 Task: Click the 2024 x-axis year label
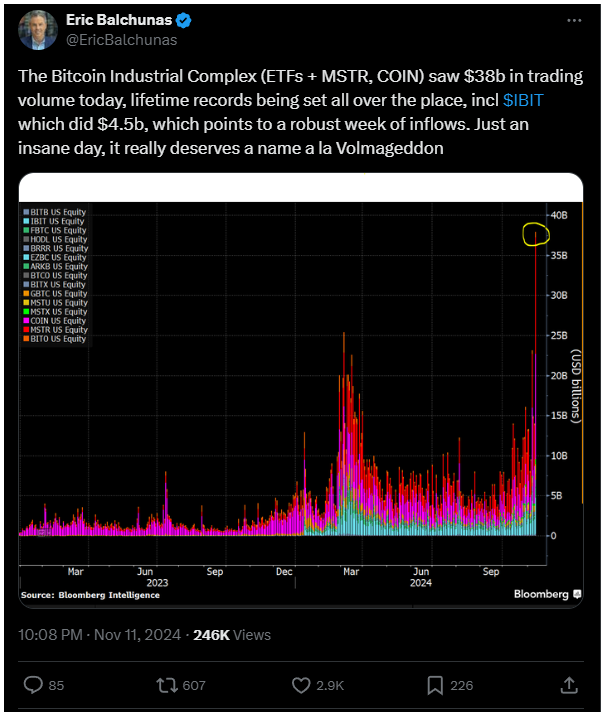[421, 583]
